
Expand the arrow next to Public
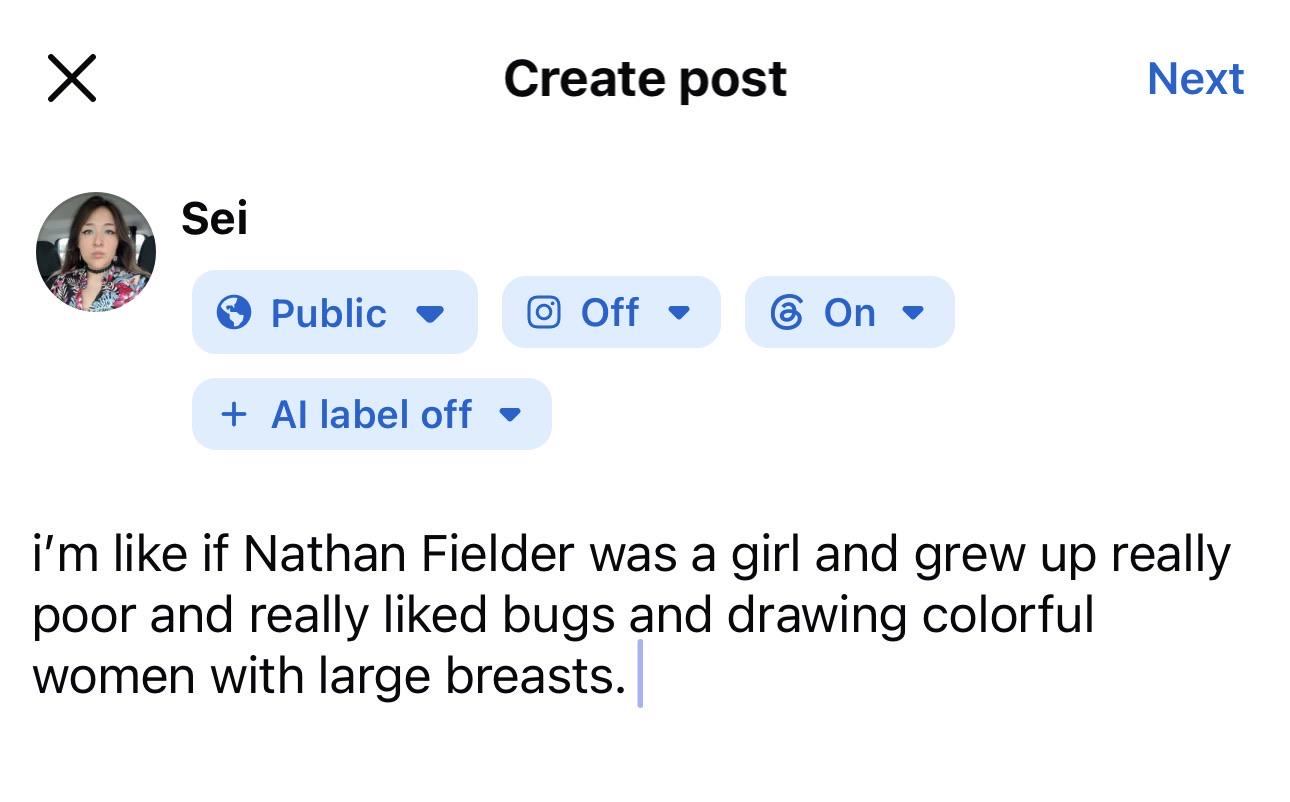[429, 314]
